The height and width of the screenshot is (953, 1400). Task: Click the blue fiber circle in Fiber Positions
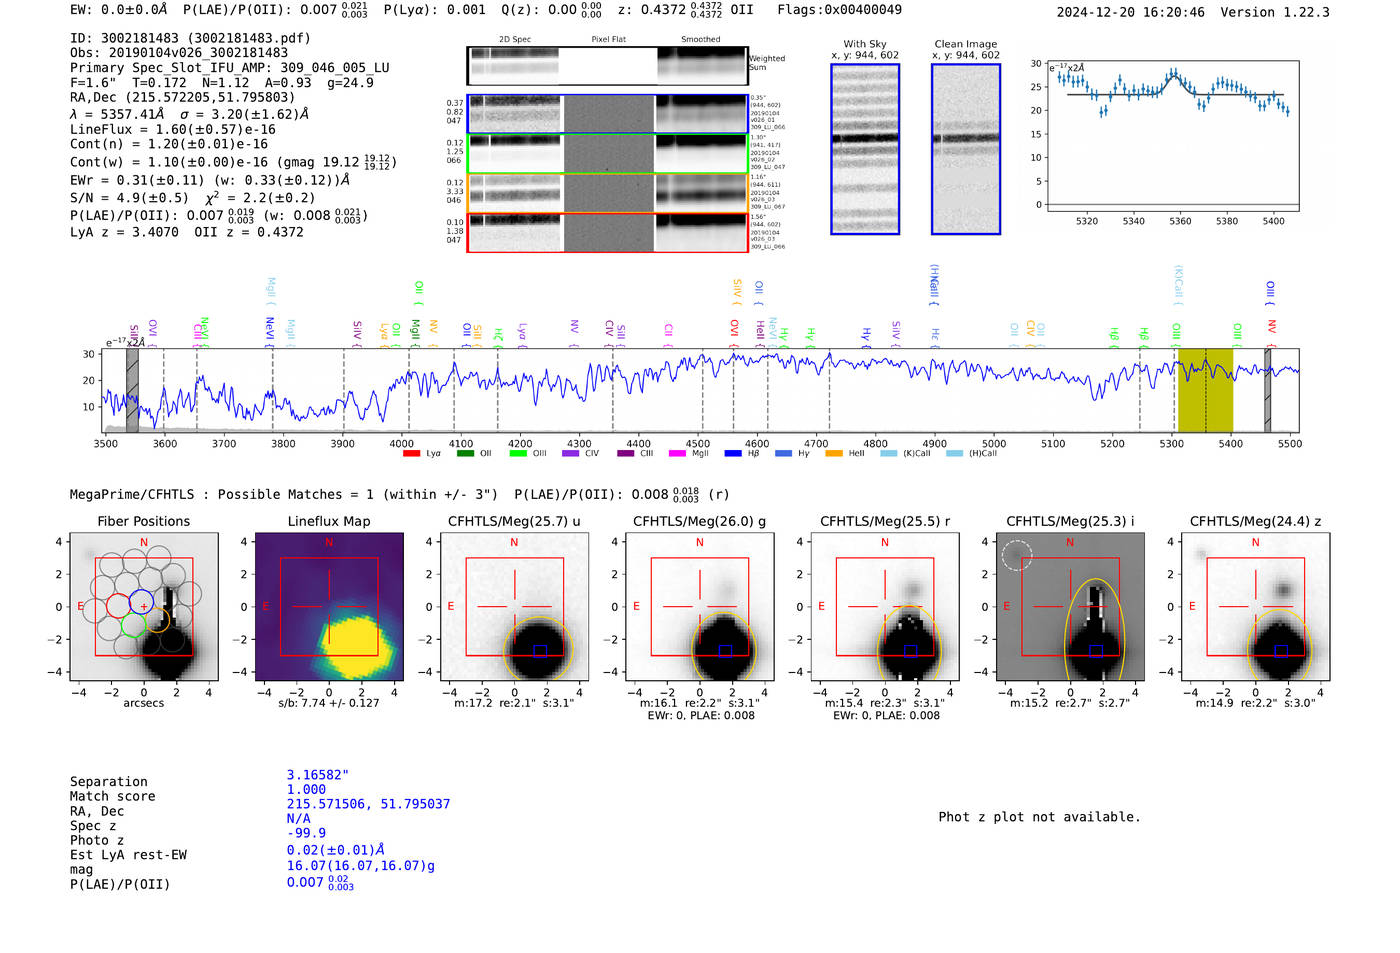(141, 603)
